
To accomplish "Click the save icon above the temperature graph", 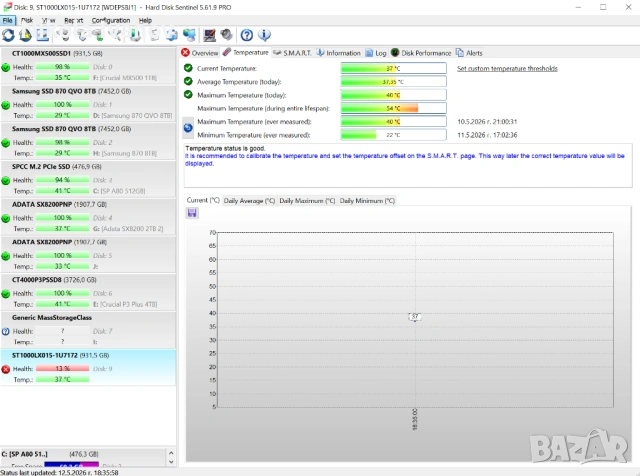I will [x=192, y=213].
